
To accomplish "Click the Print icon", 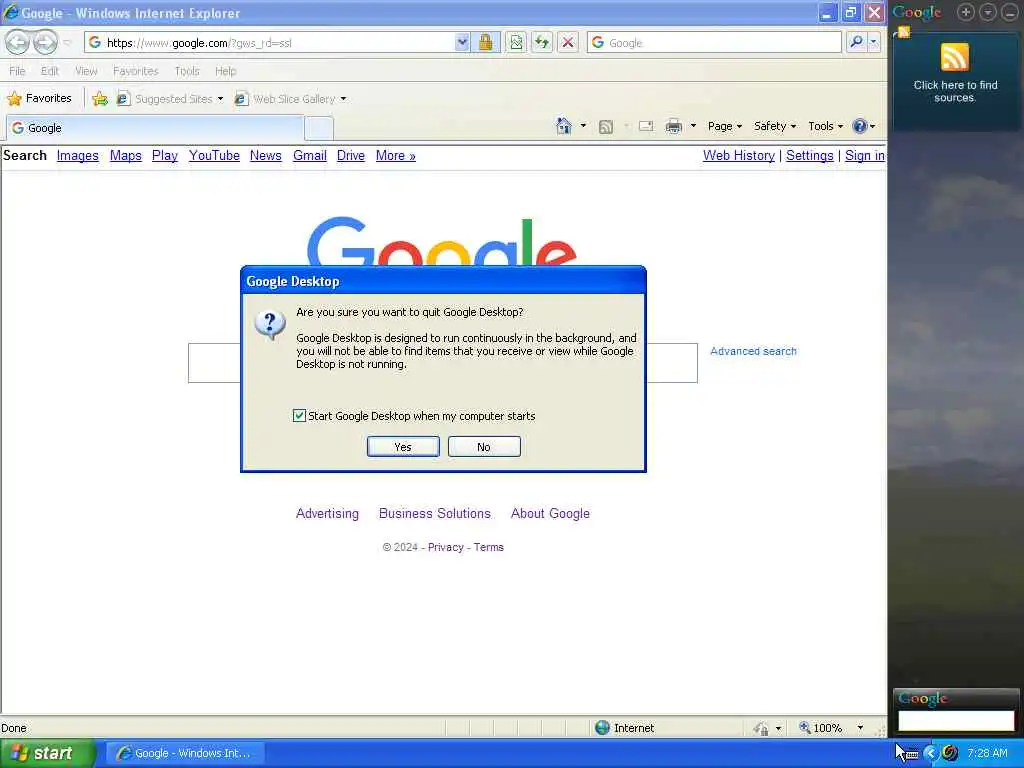I will (x=673, y=126).
